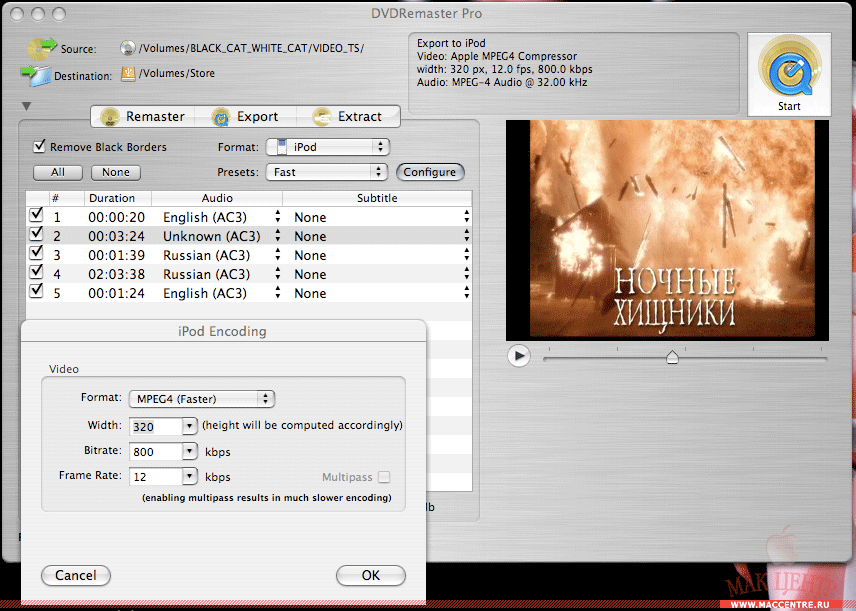Confirm iPod Encoding with OK

click(x=371, y=575)
